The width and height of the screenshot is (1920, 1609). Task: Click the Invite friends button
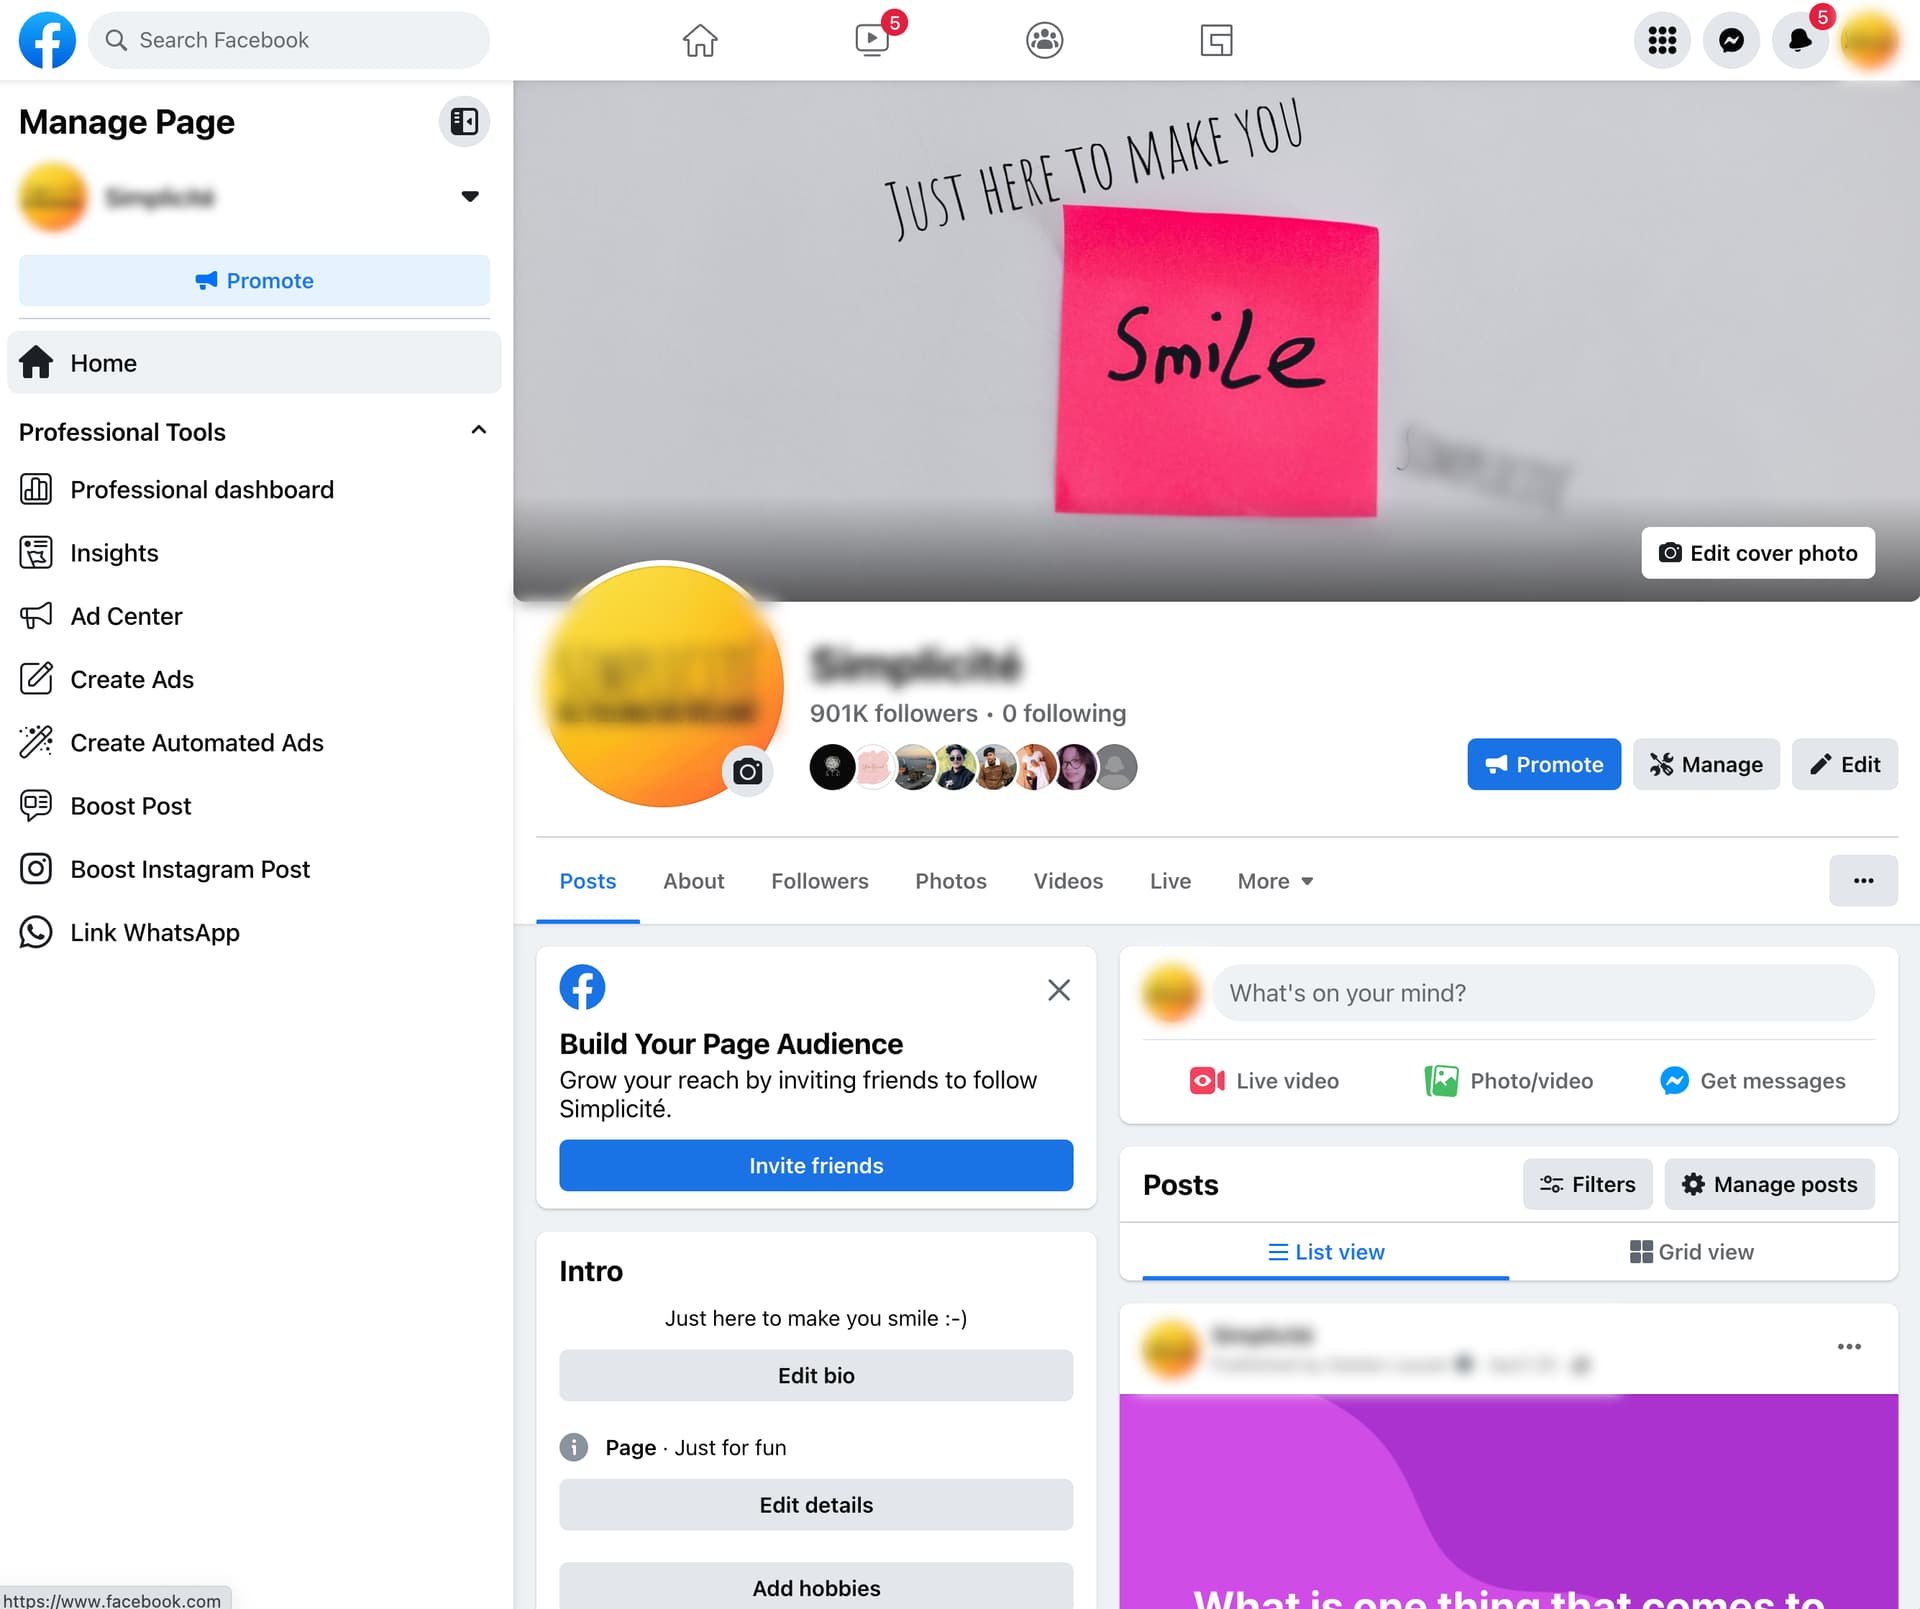816,1165
